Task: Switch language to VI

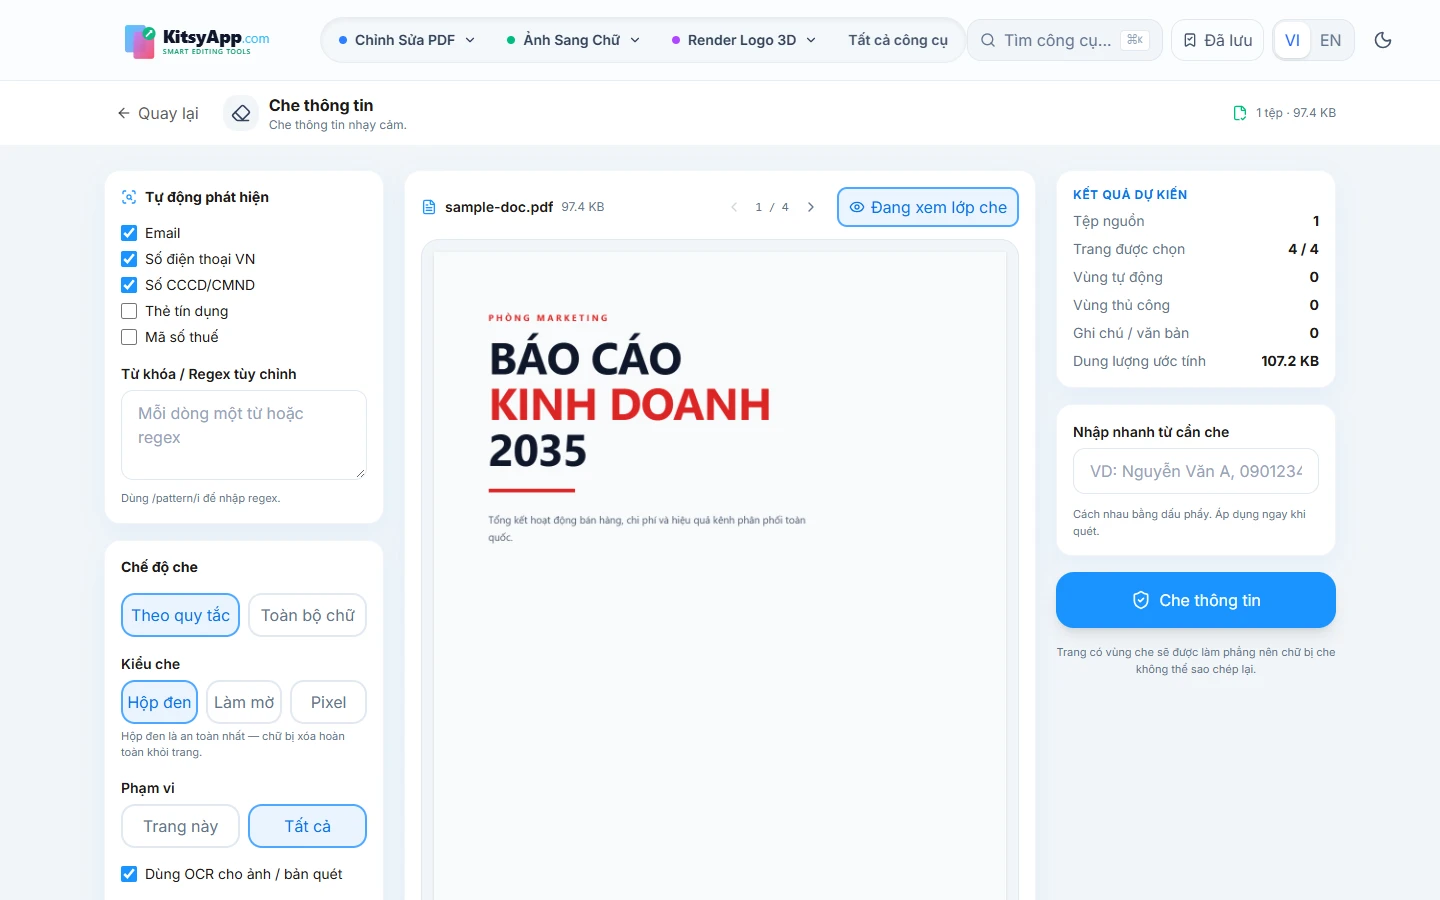Action: [1293, 40]
